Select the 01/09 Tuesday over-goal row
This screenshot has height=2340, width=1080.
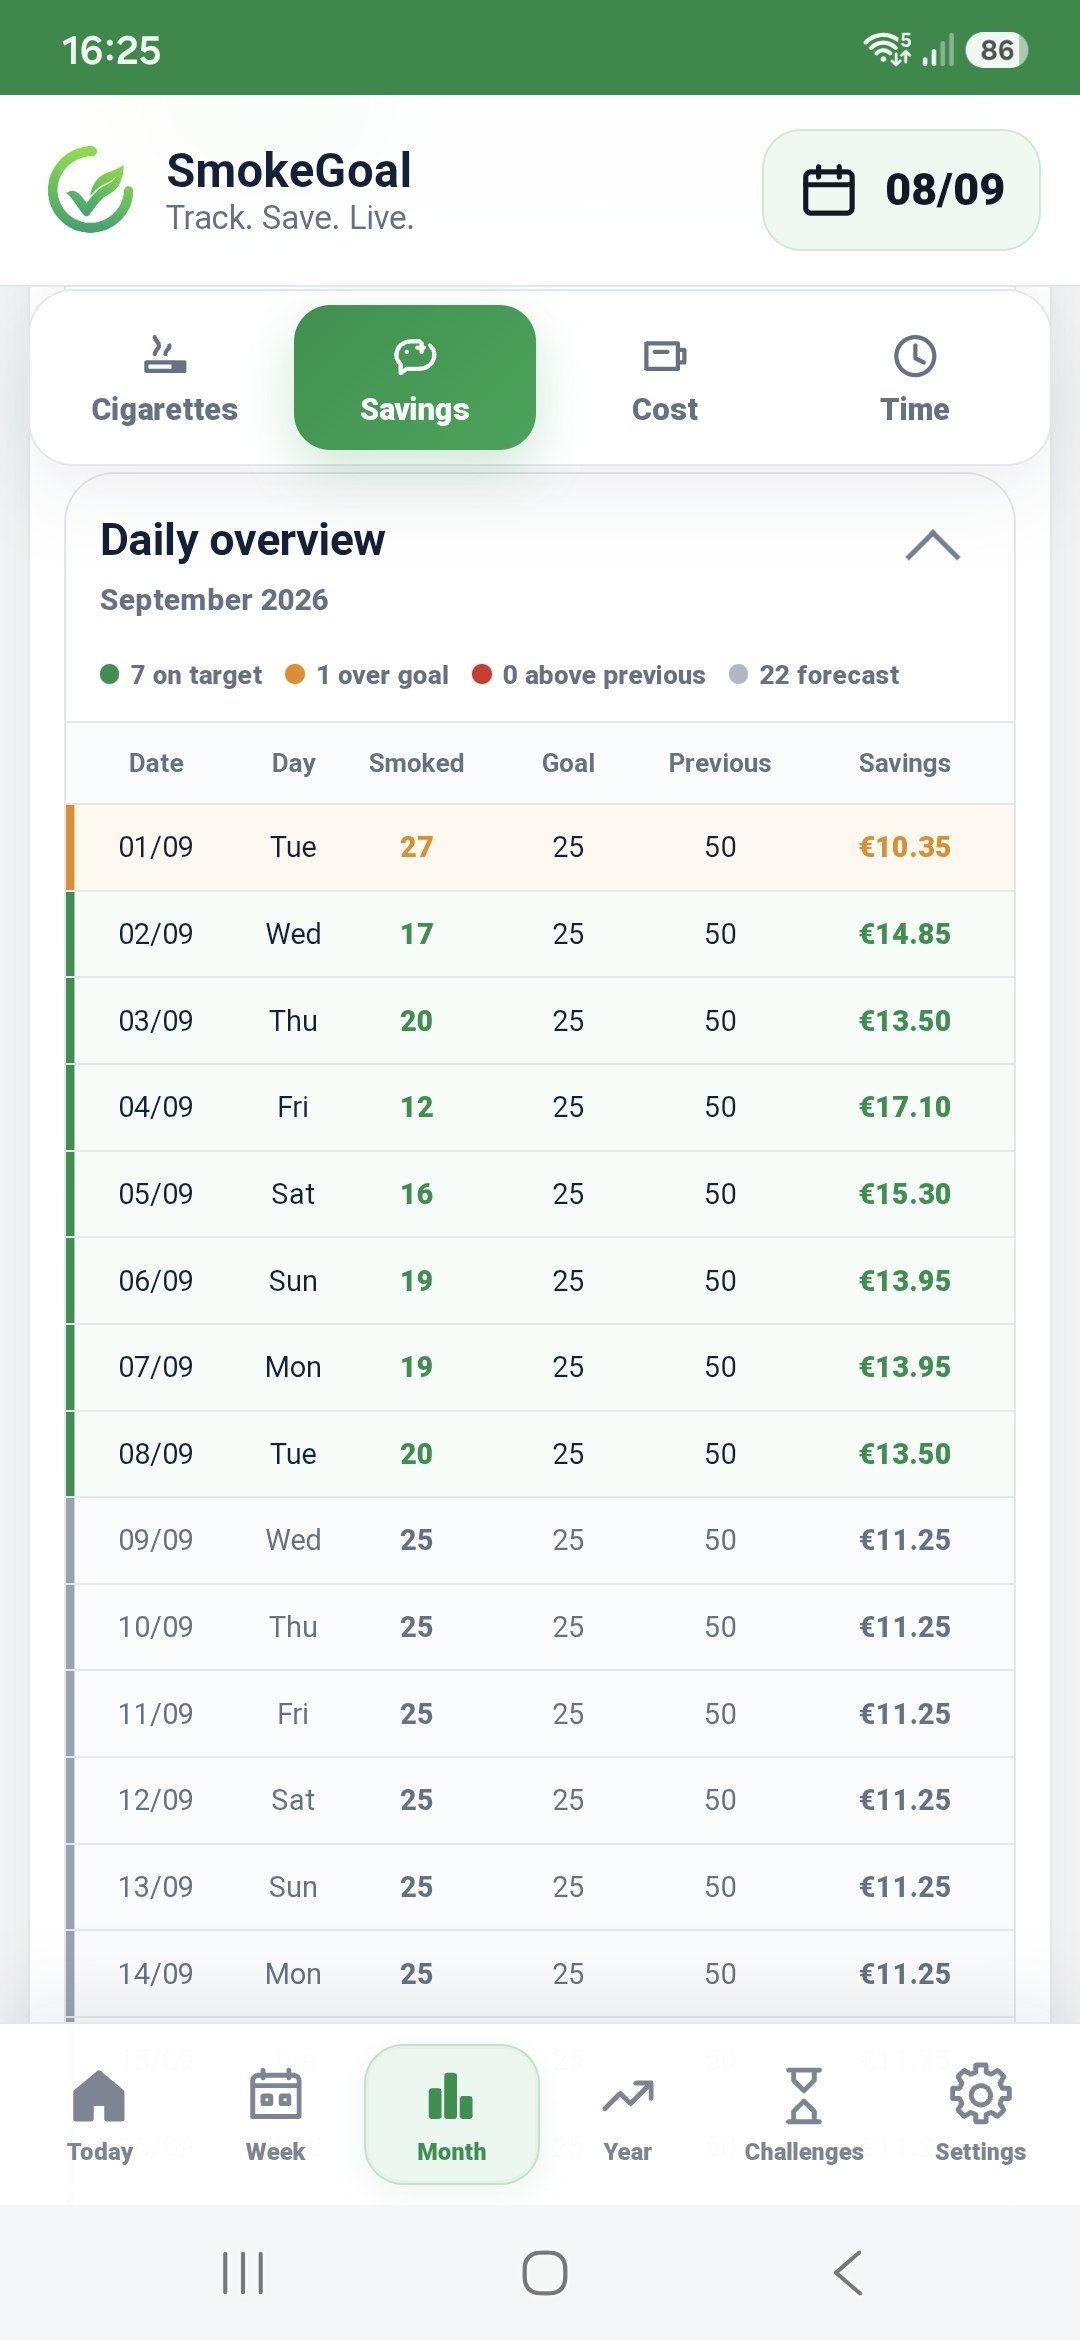pos(540,847)
